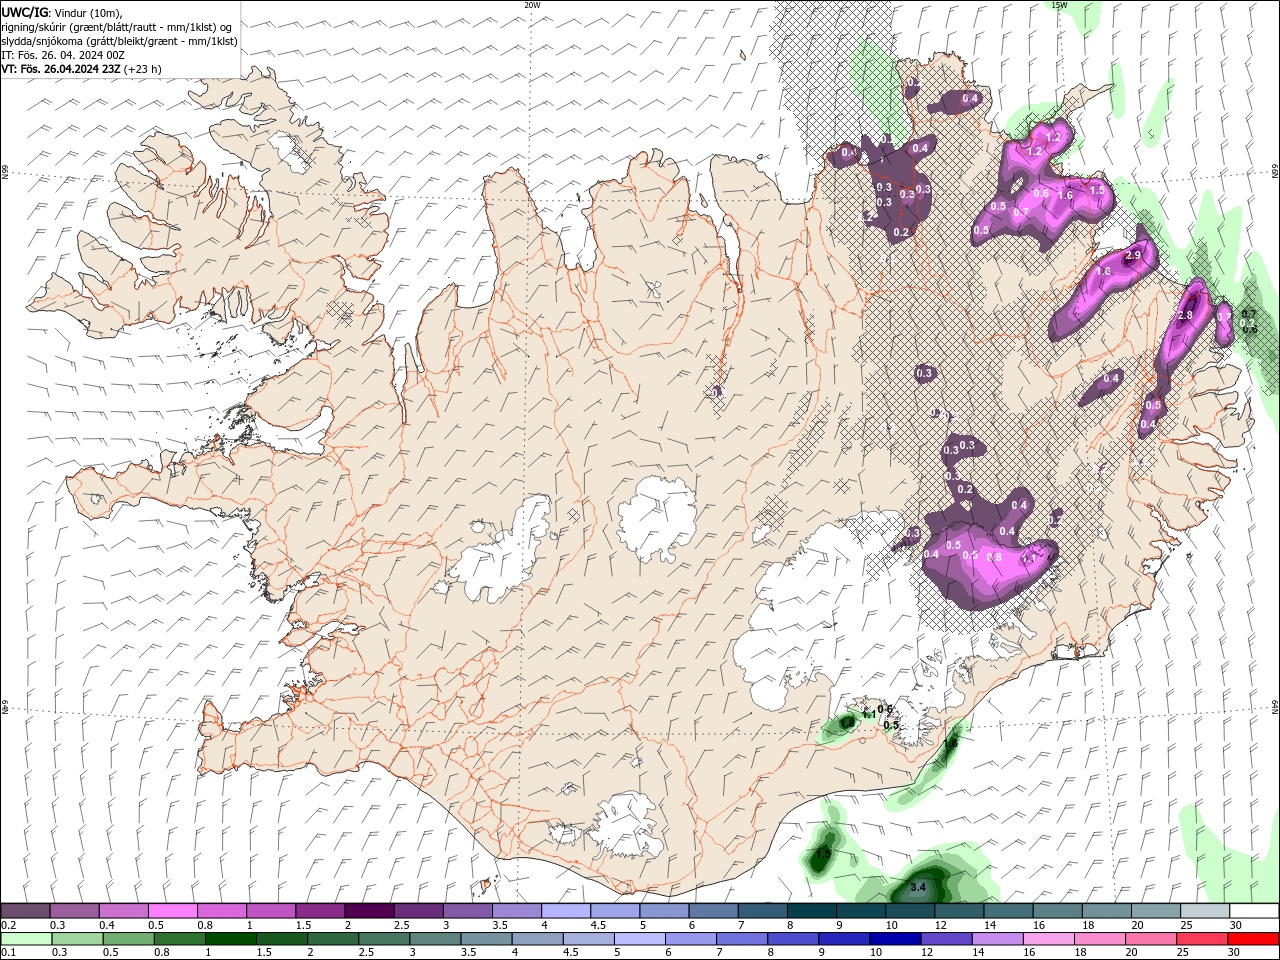Click the '0.1' label starting the green legend
The width and height of the screenshot is (1280, 960).
click(9, 953)
